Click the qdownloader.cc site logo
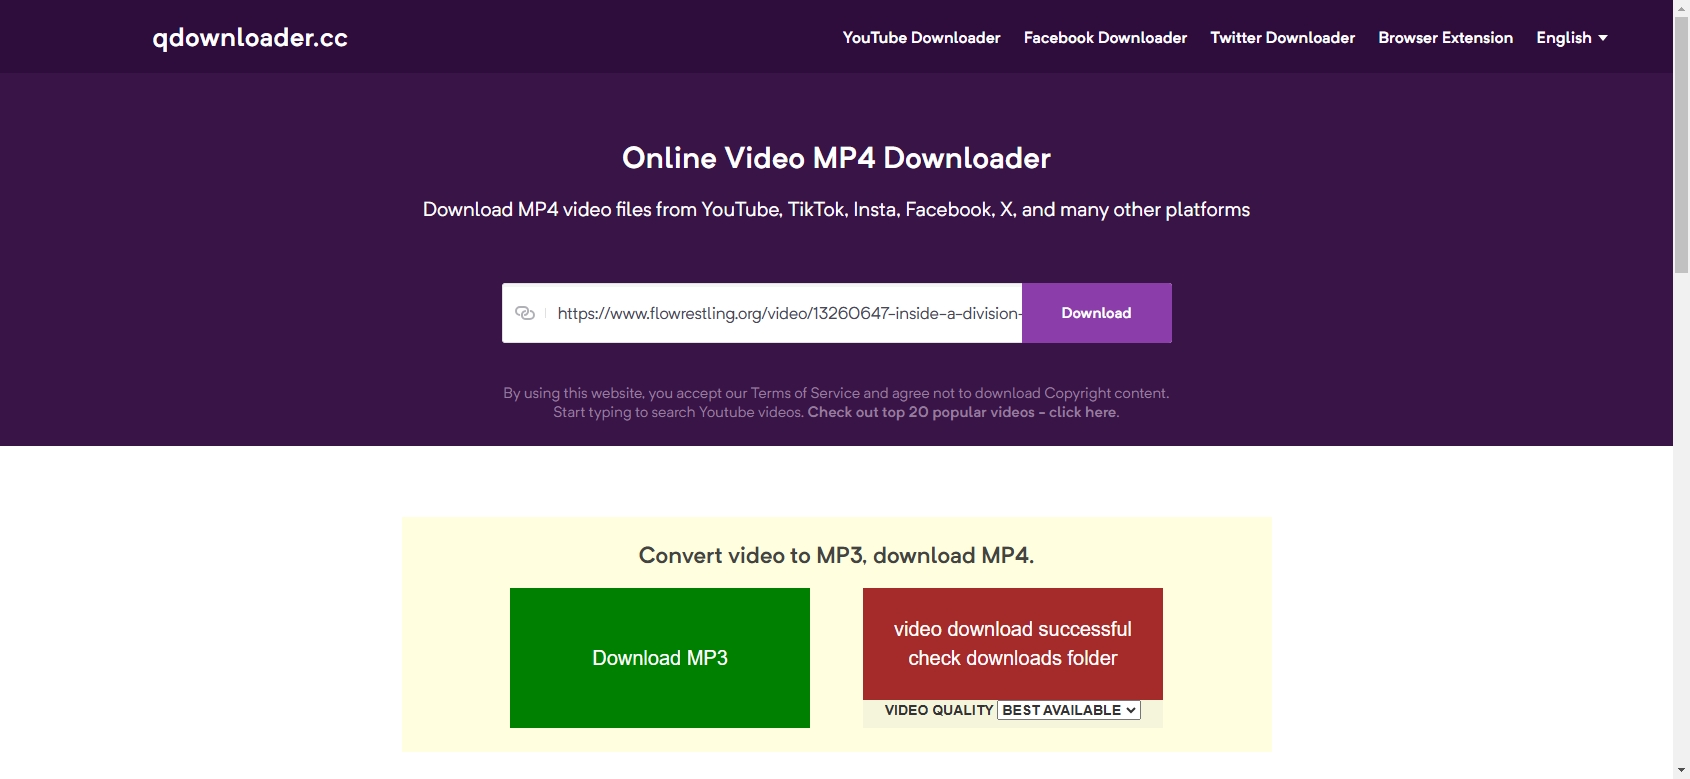This screenshot has height=779, width=1690. (250, 38)
